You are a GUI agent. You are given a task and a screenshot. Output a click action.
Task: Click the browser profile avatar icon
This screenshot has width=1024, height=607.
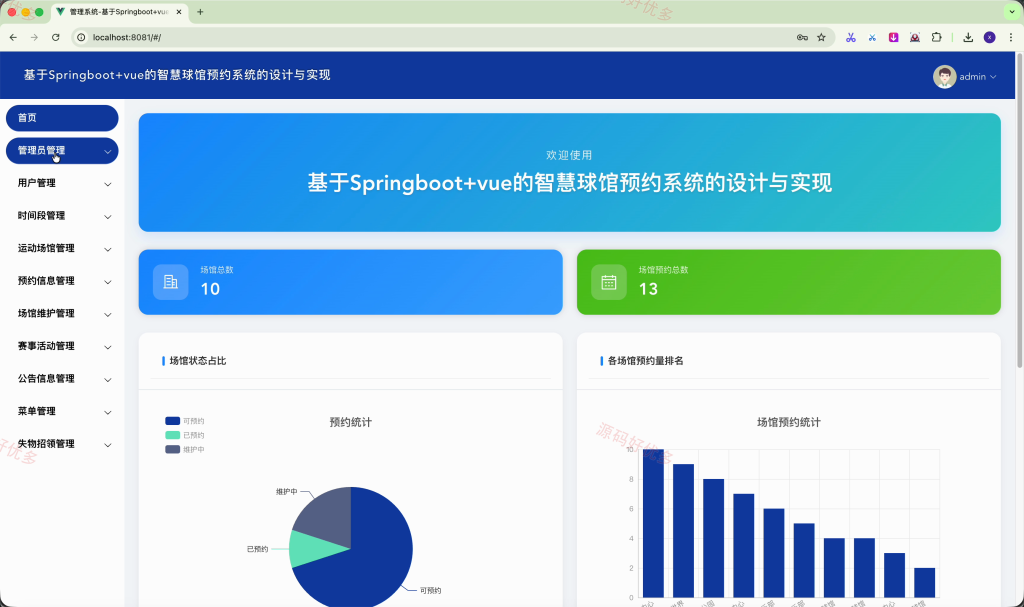tap(989, 37)
